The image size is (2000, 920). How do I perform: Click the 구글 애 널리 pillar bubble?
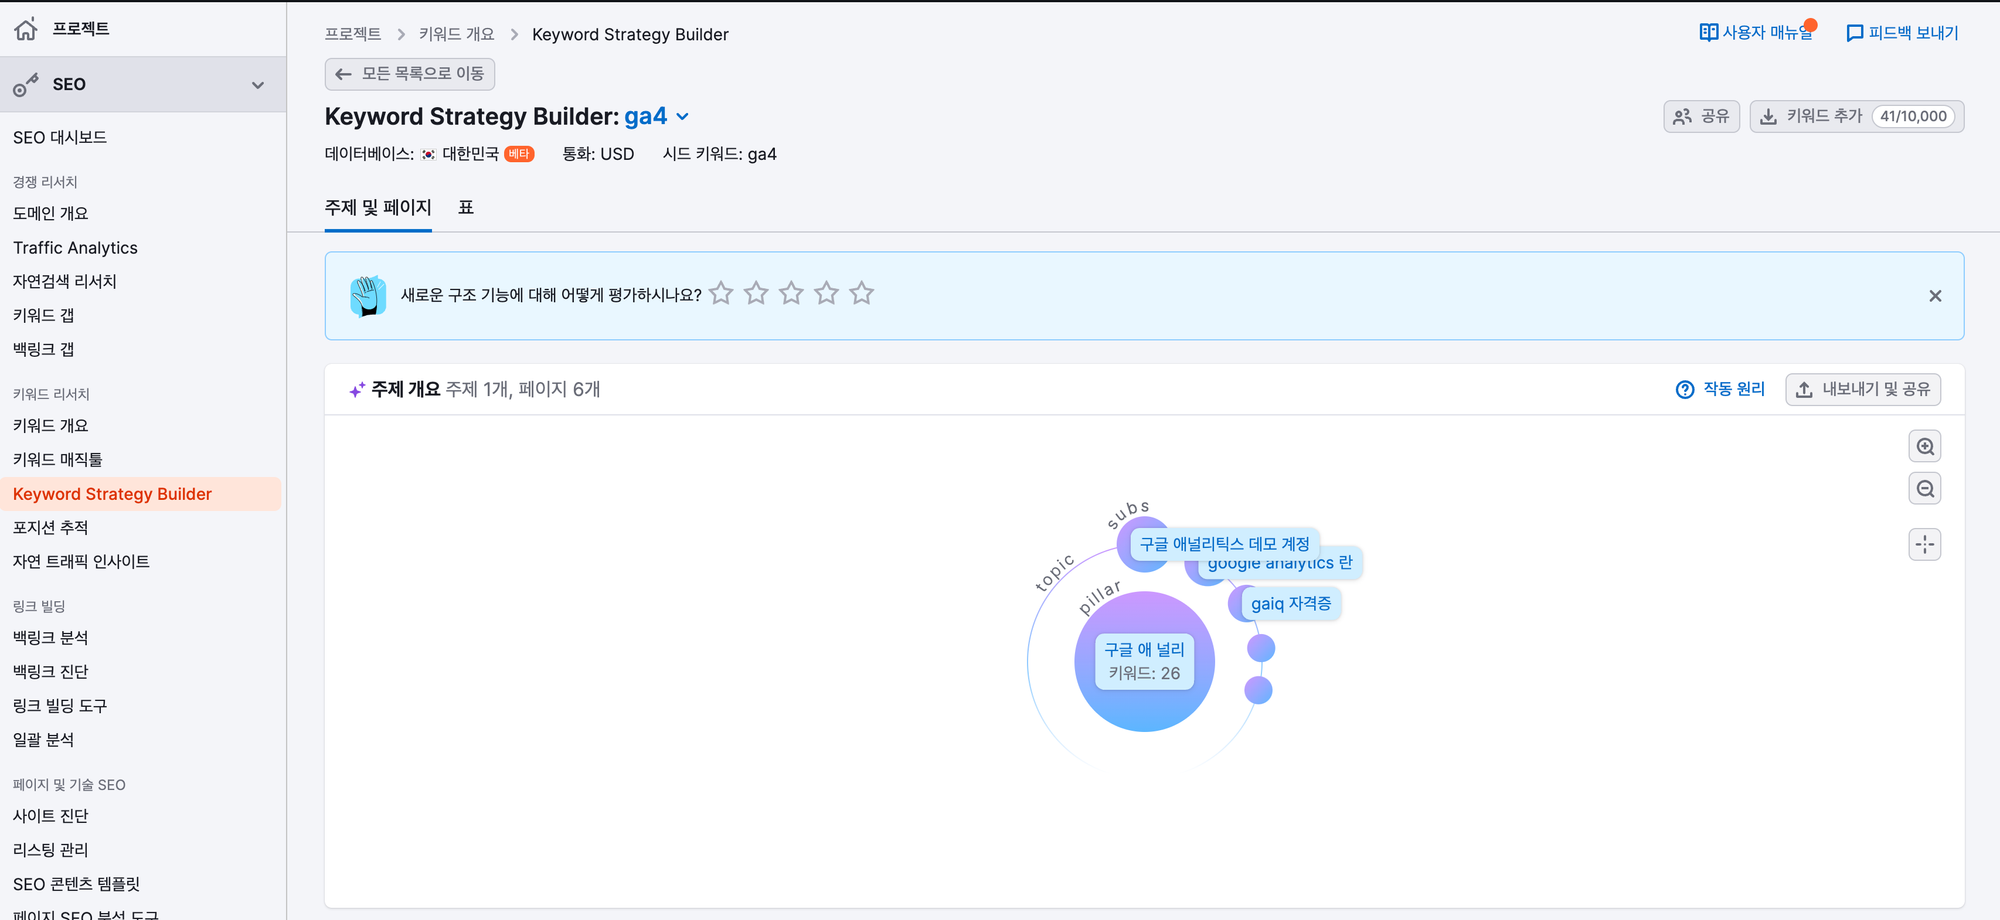tap(1144, 662)
